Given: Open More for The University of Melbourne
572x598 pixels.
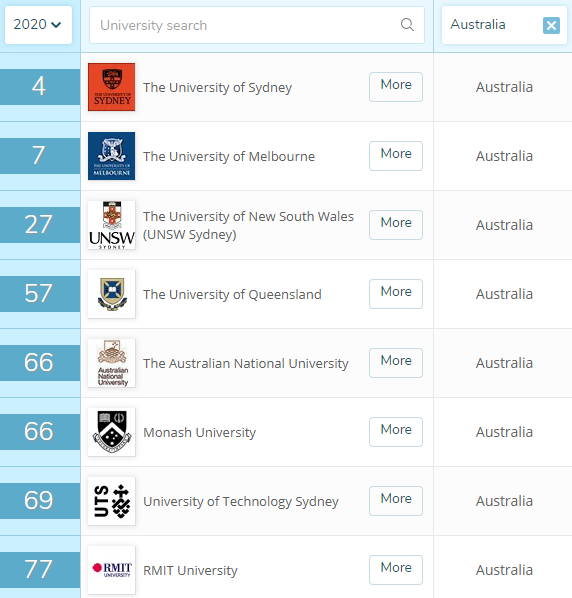Looking at the screenshot, I should click(x=396, y=156).
